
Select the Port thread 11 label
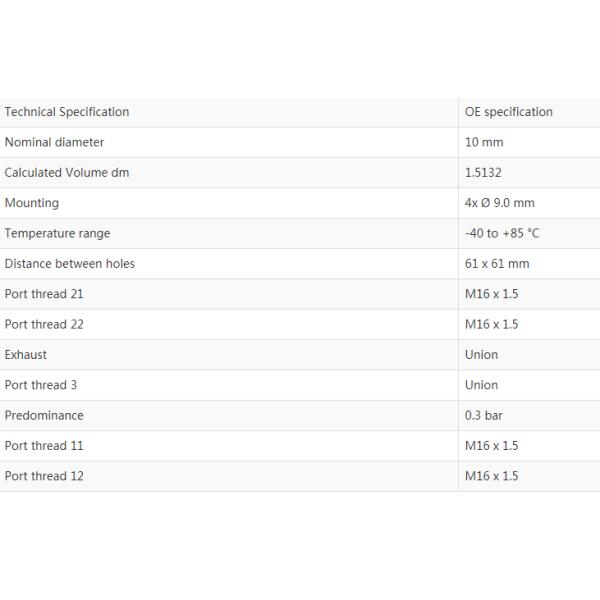tap(44, 446)
